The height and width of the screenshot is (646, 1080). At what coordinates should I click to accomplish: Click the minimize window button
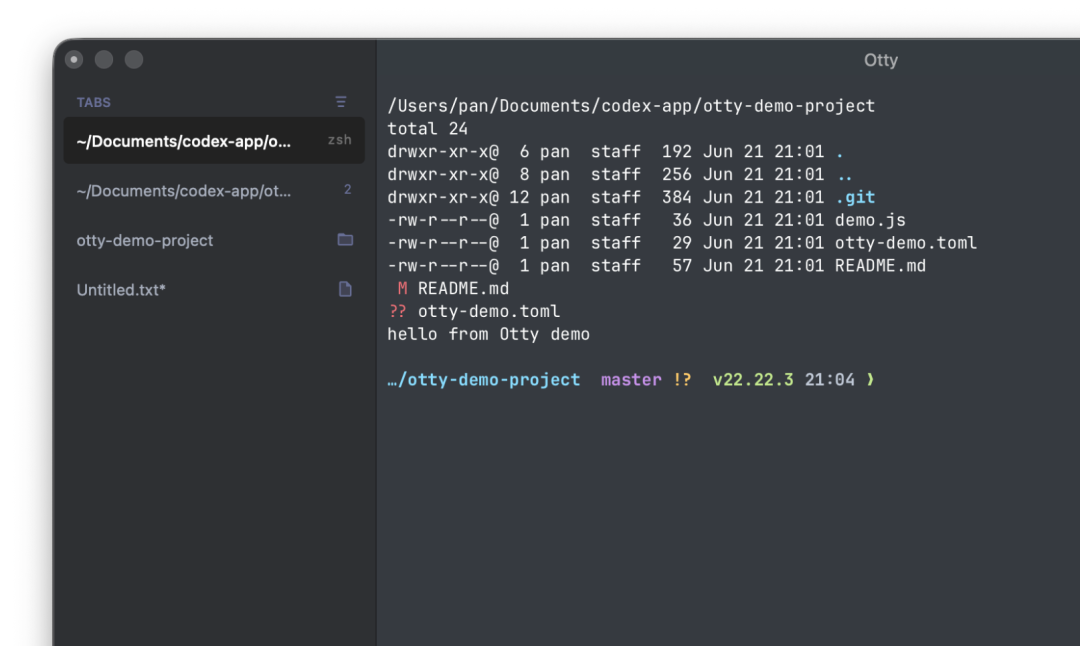pyautogui.click(x=104, y=60)
